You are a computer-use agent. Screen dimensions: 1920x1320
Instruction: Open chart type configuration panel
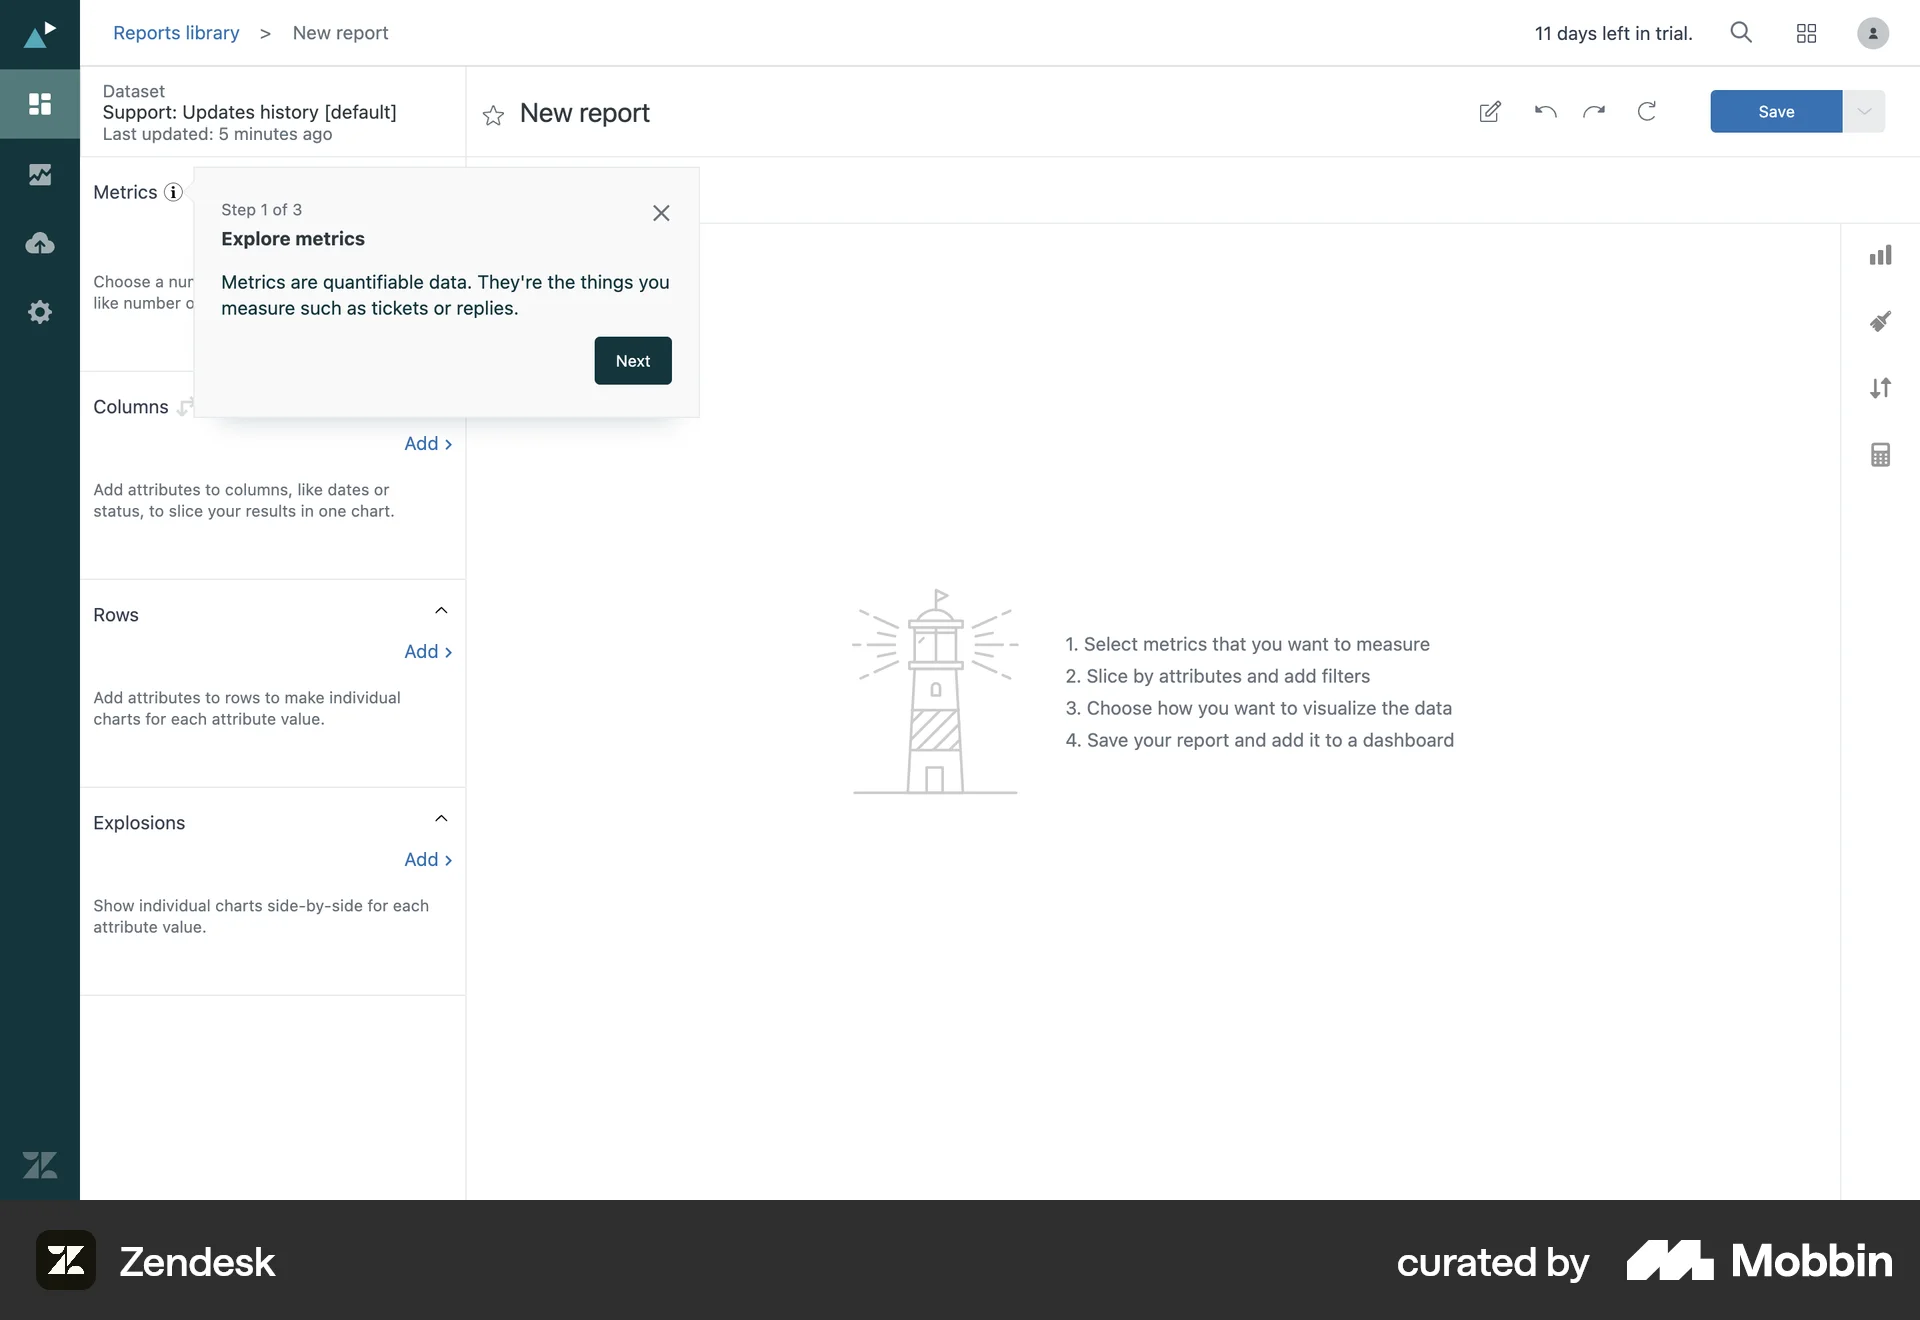[1880, 255]
